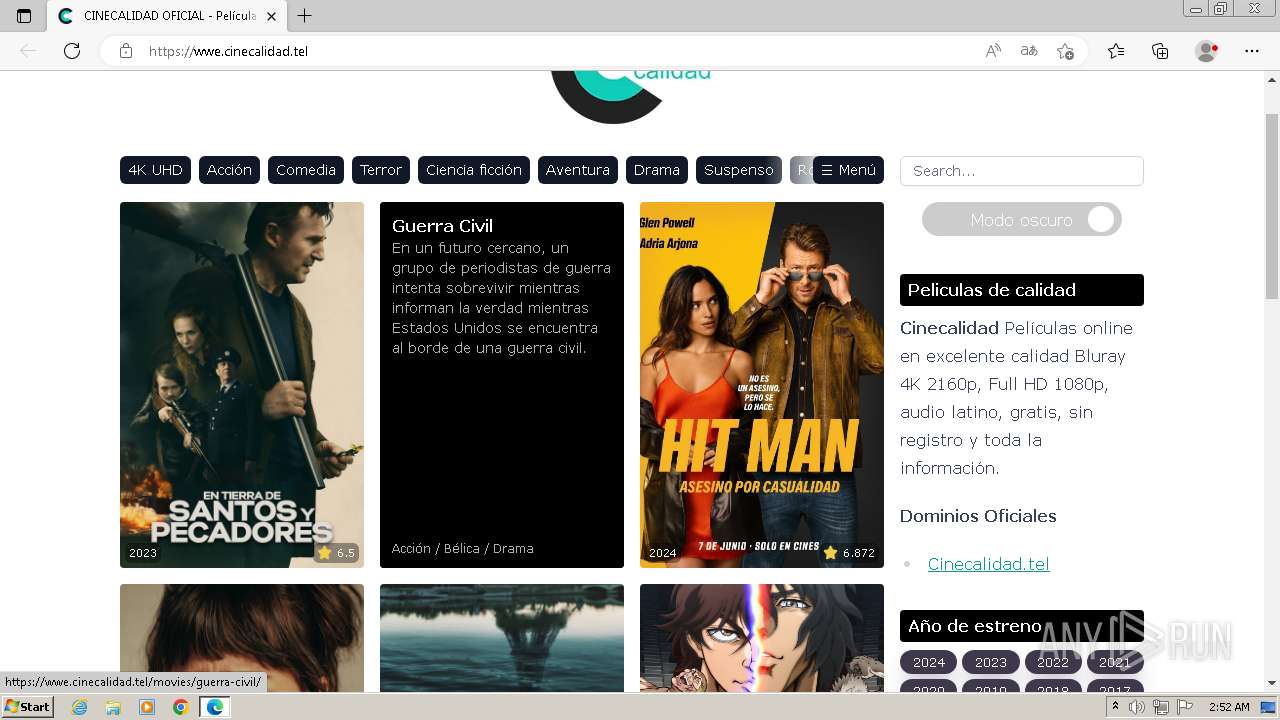Open the Favorites list
This screenshot has width=1280, height=720.
[1116, 51]
